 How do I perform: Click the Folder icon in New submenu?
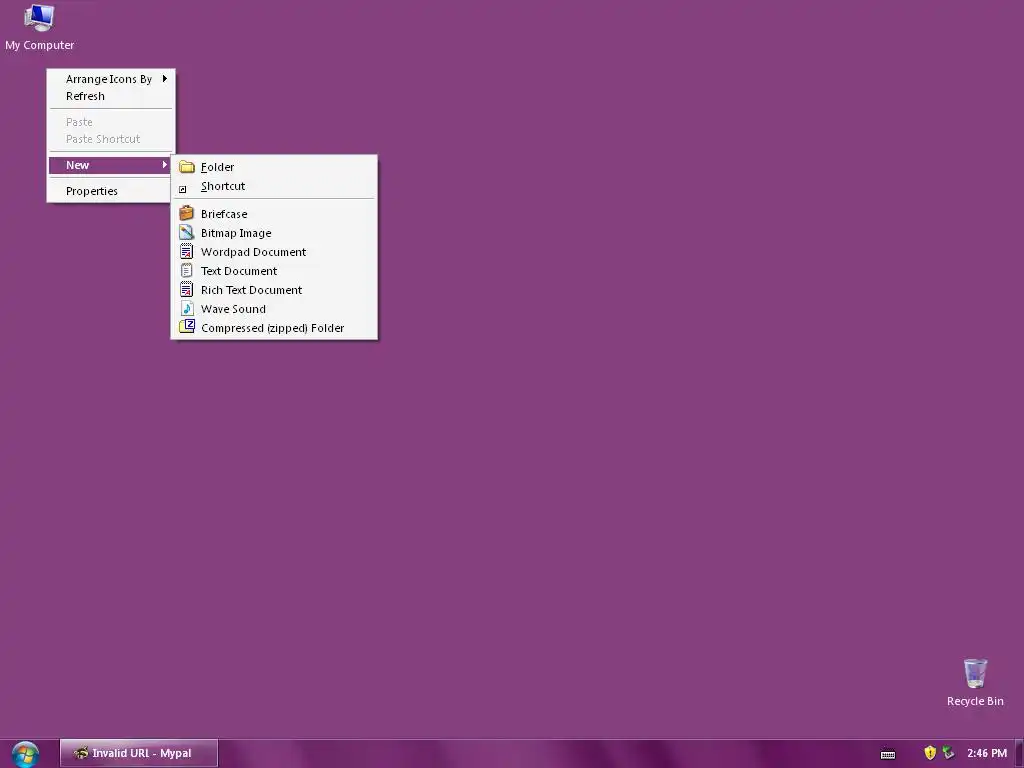(x=187, y=167)
